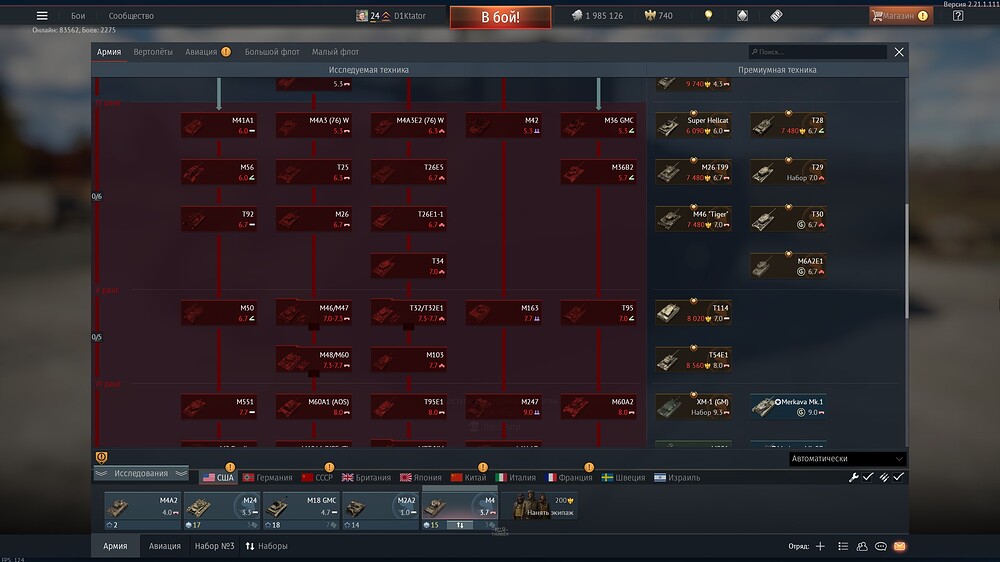The image size is (1000, 562).
Task: Click the research tree vertical scrollbar
Action: [x=906, y=260]
